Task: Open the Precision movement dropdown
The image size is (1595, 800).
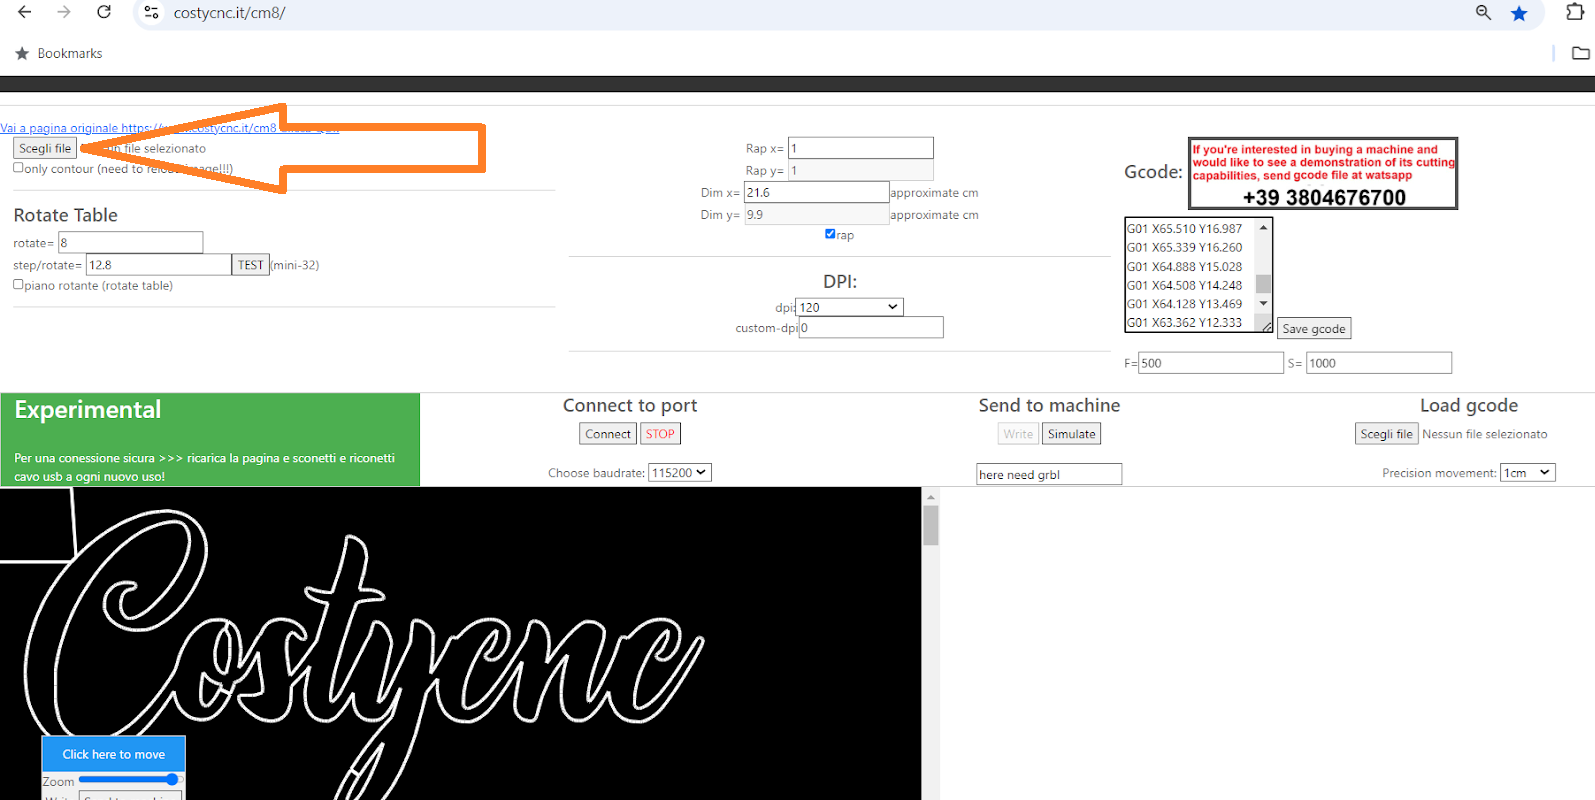Action: [x=1528, y=472]
